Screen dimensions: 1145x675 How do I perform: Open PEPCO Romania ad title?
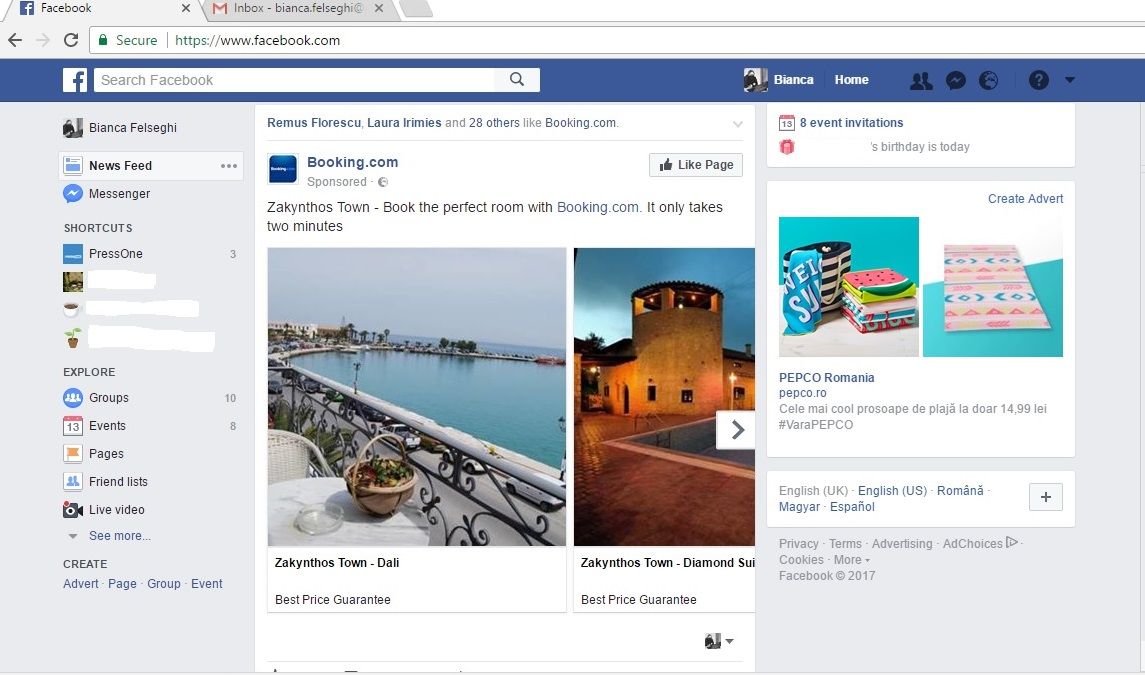coord(827,378)
